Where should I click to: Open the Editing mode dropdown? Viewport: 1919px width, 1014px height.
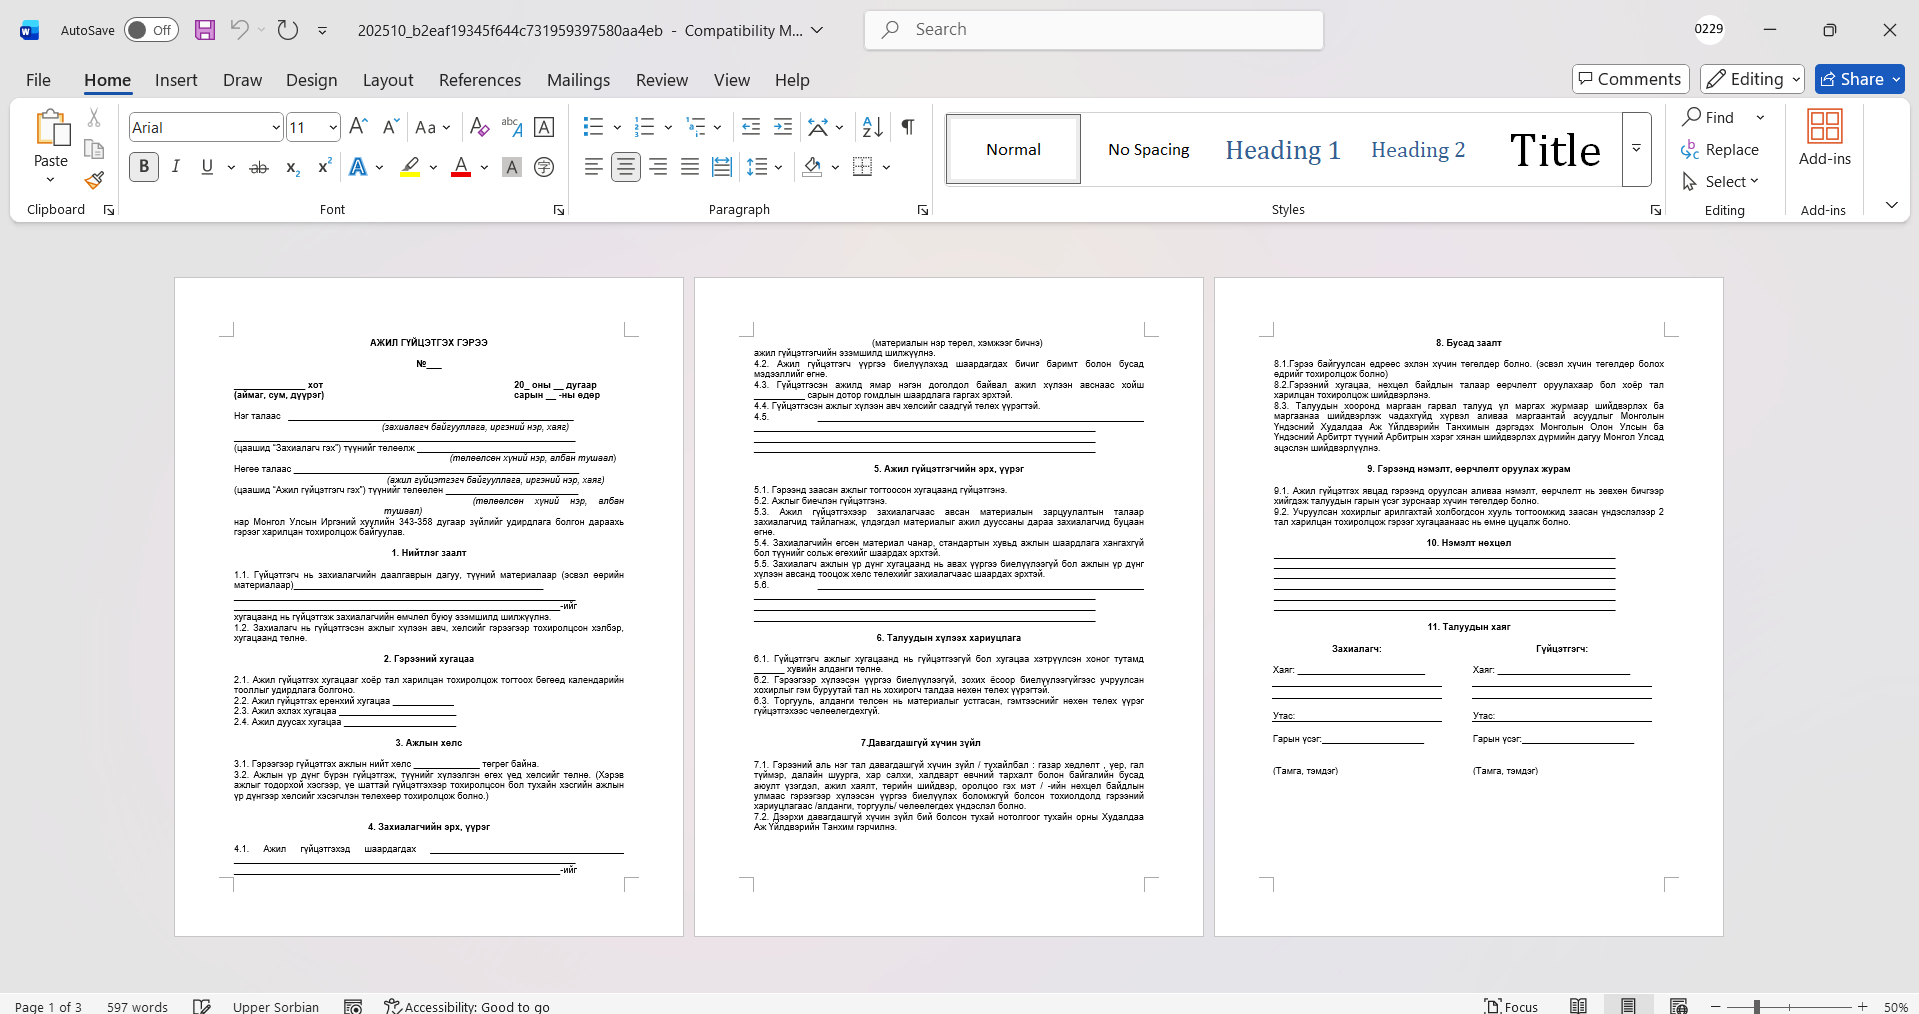pyautogui.click(x=1753, y=79)
